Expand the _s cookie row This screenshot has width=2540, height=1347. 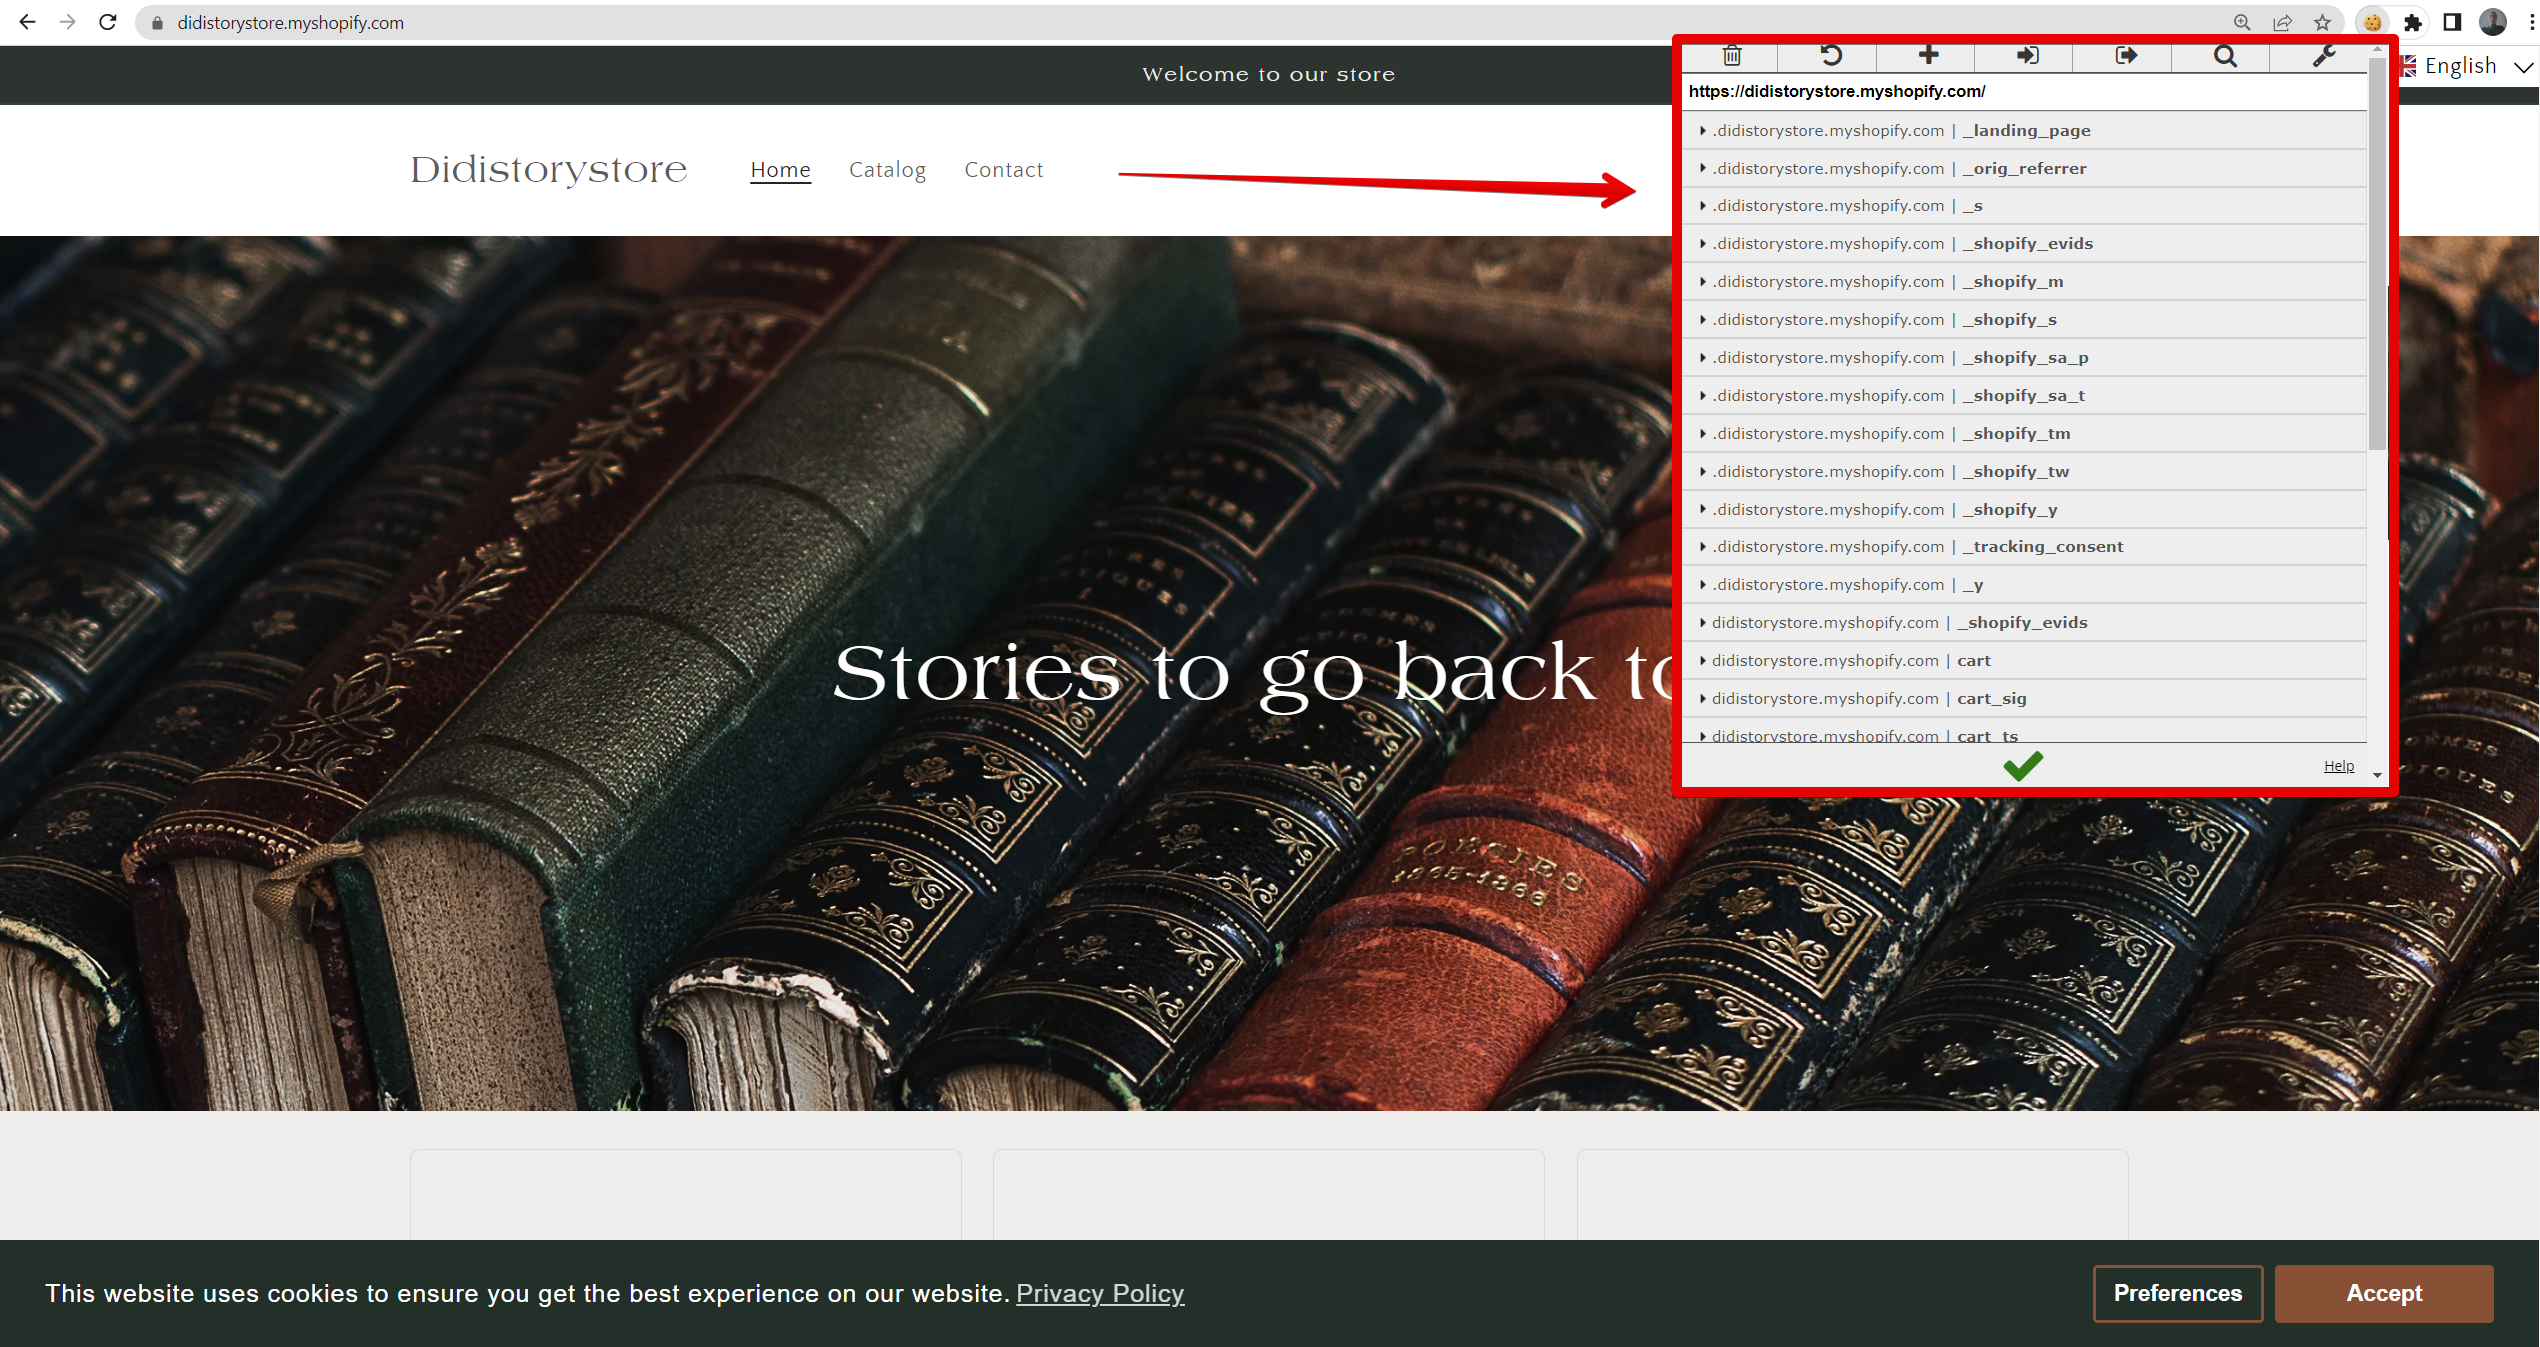click(2024, 206)
